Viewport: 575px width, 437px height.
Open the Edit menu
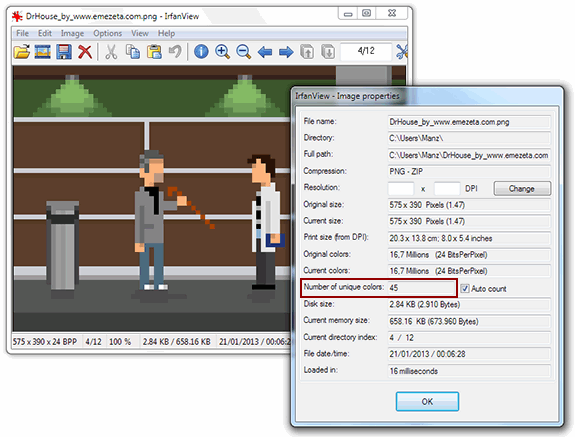(x=45, y=33)
